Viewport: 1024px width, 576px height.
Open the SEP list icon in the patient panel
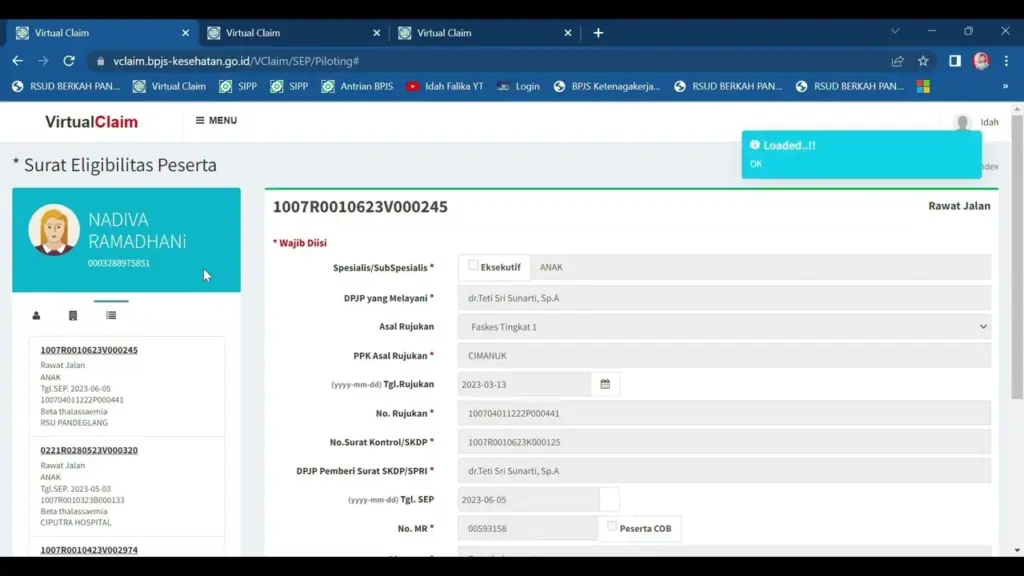(111, 315)
